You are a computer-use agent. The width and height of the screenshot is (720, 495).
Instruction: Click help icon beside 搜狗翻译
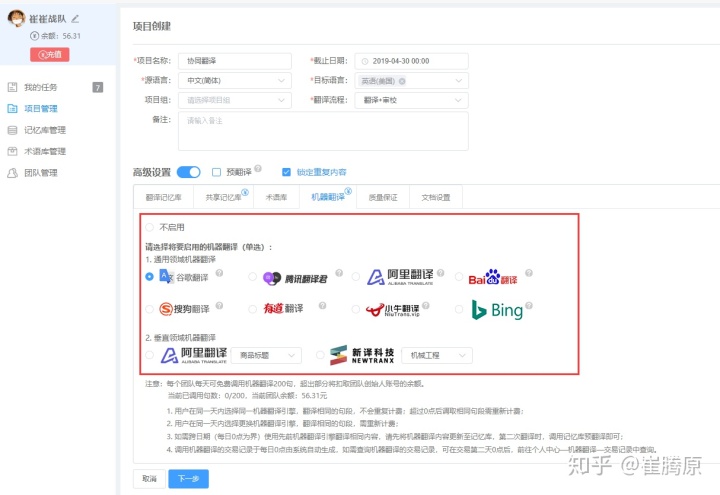coord(219,305)
